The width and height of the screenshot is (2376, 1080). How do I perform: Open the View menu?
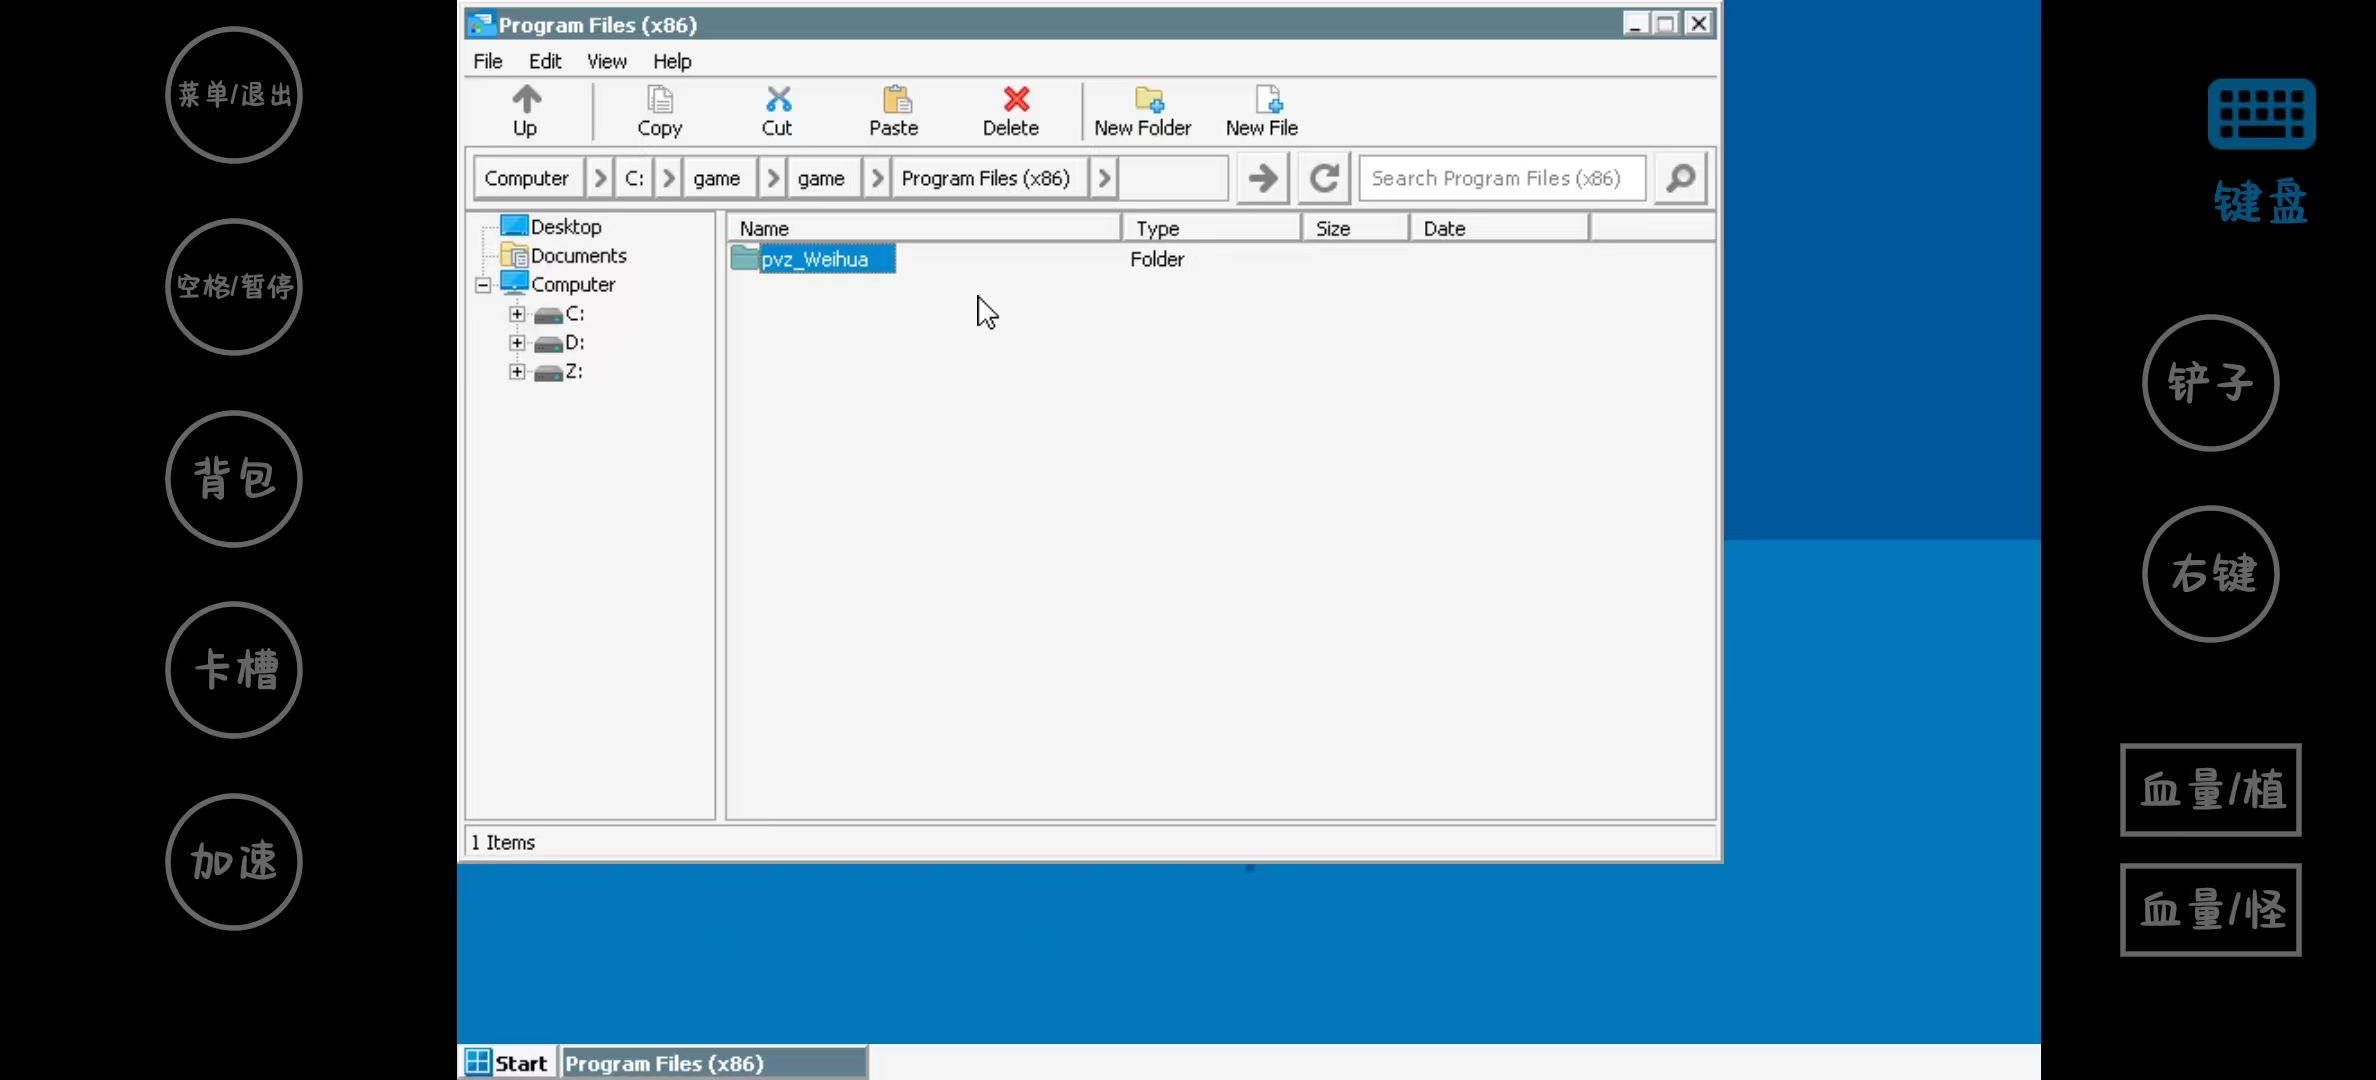point(606,61)
